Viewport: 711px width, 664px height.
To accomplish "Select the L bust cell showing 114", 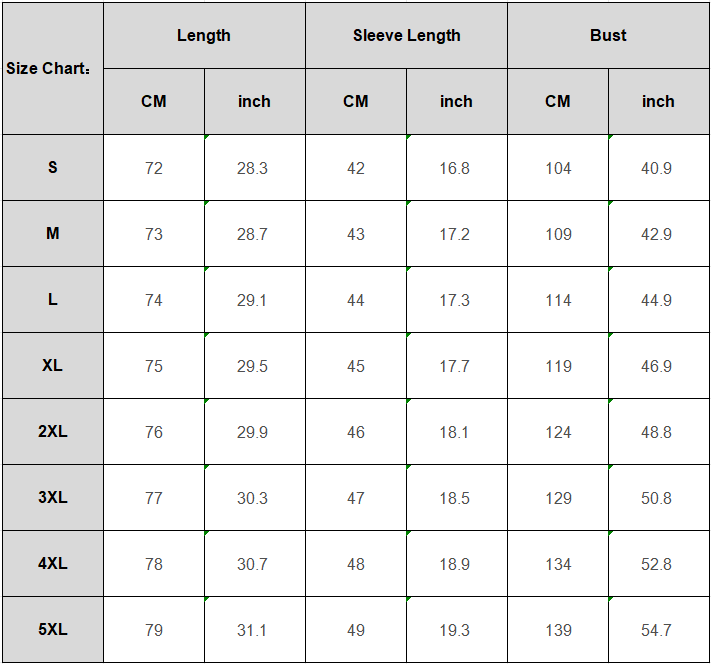I will coord(558,300).
